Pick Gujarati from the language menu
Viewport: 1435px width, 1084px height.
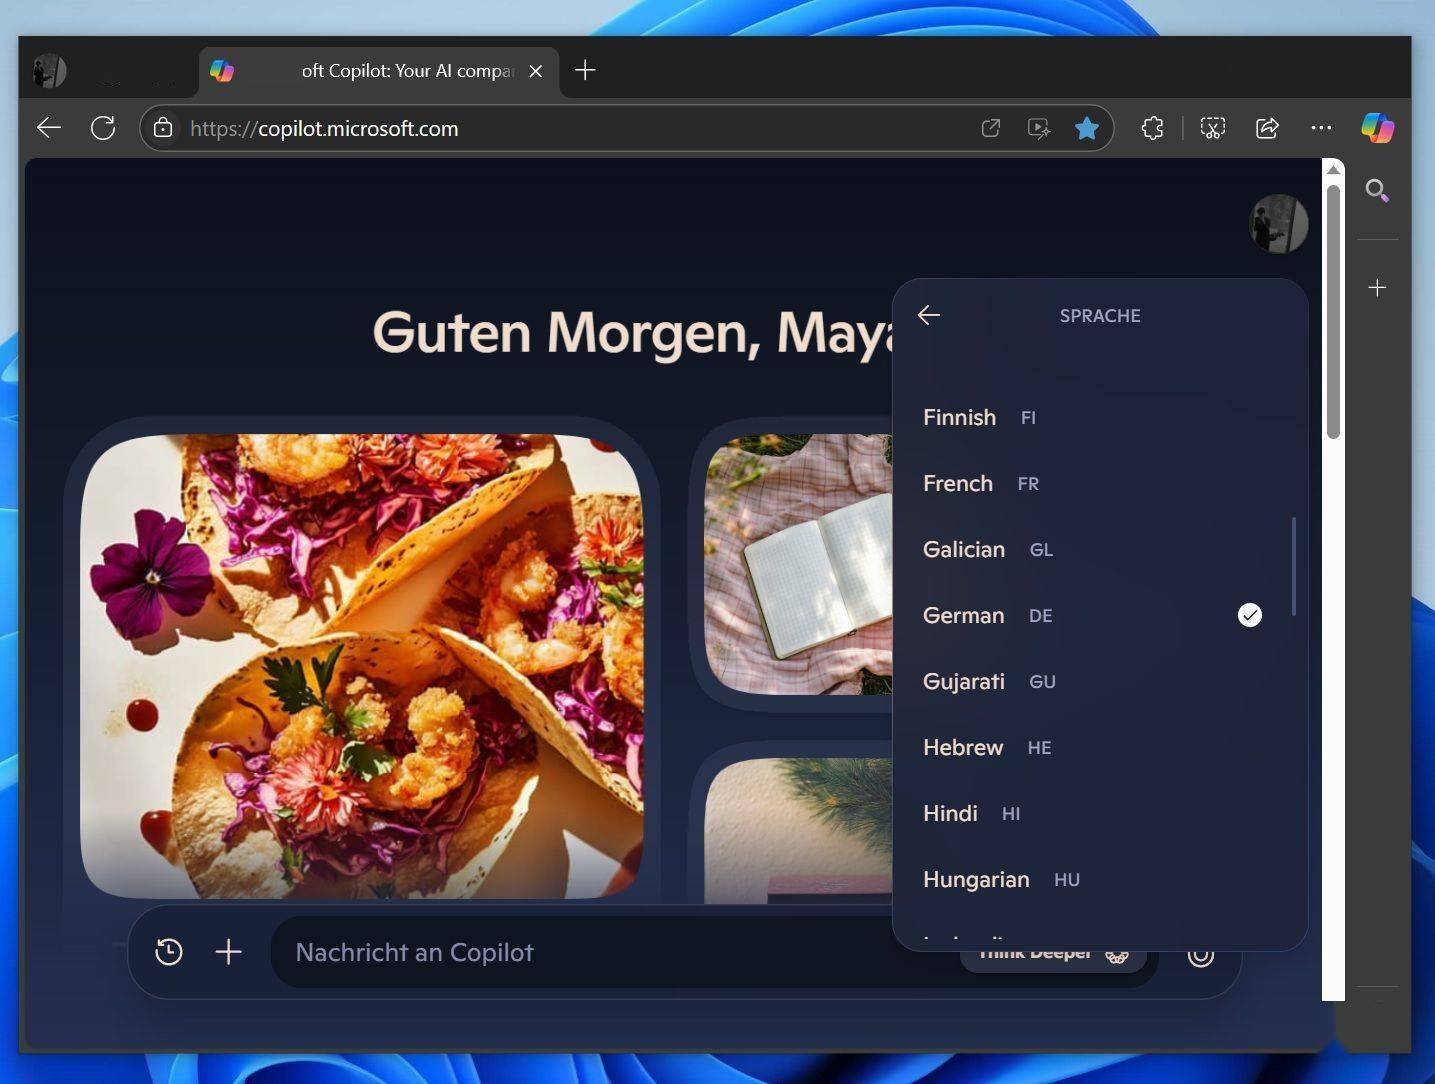(x=964, y=681)
